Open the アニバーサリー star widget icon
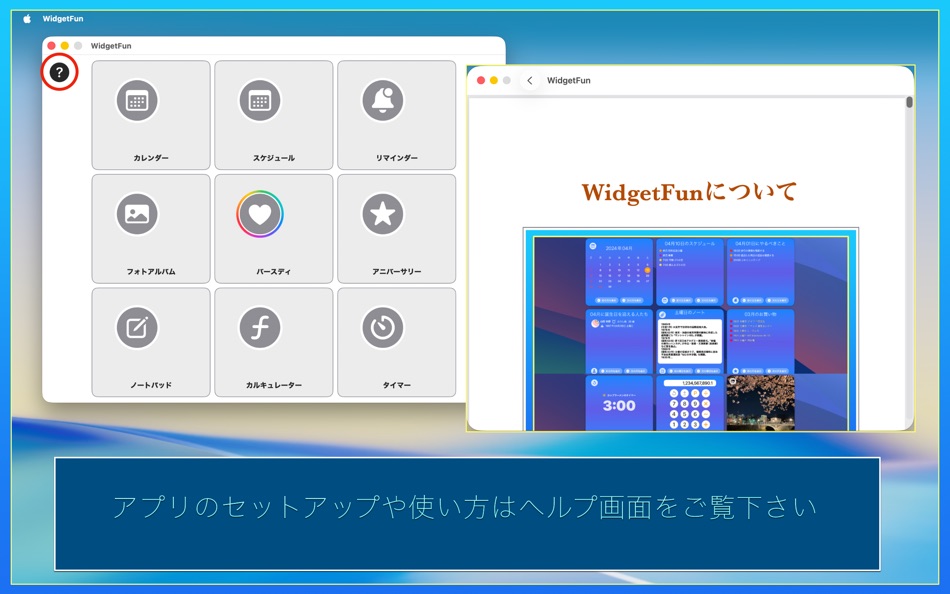Screen dimensions: 950x594 point(383,214)
